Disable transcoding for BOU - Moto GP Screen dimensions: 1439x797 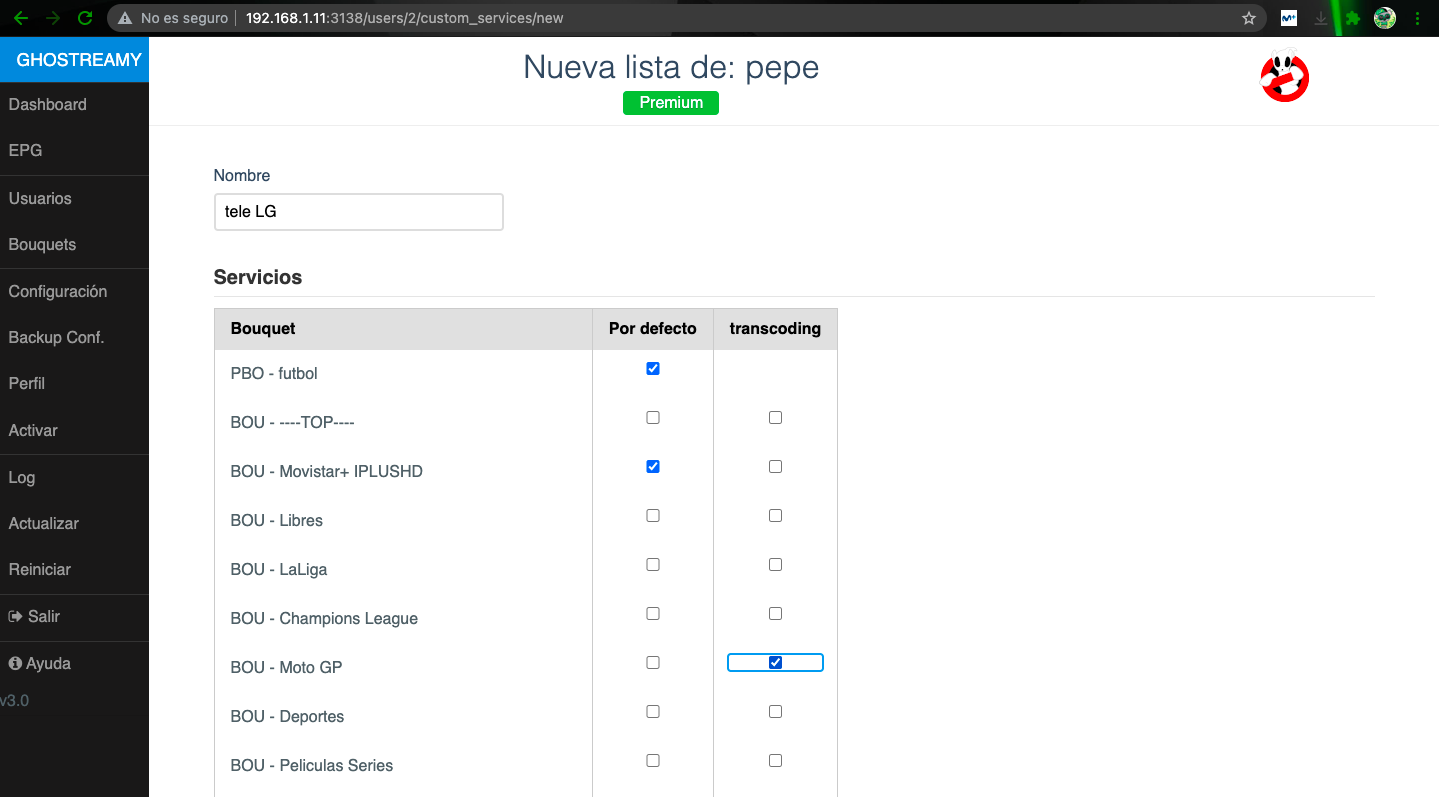pyautogui.click(x=775, y=663)
